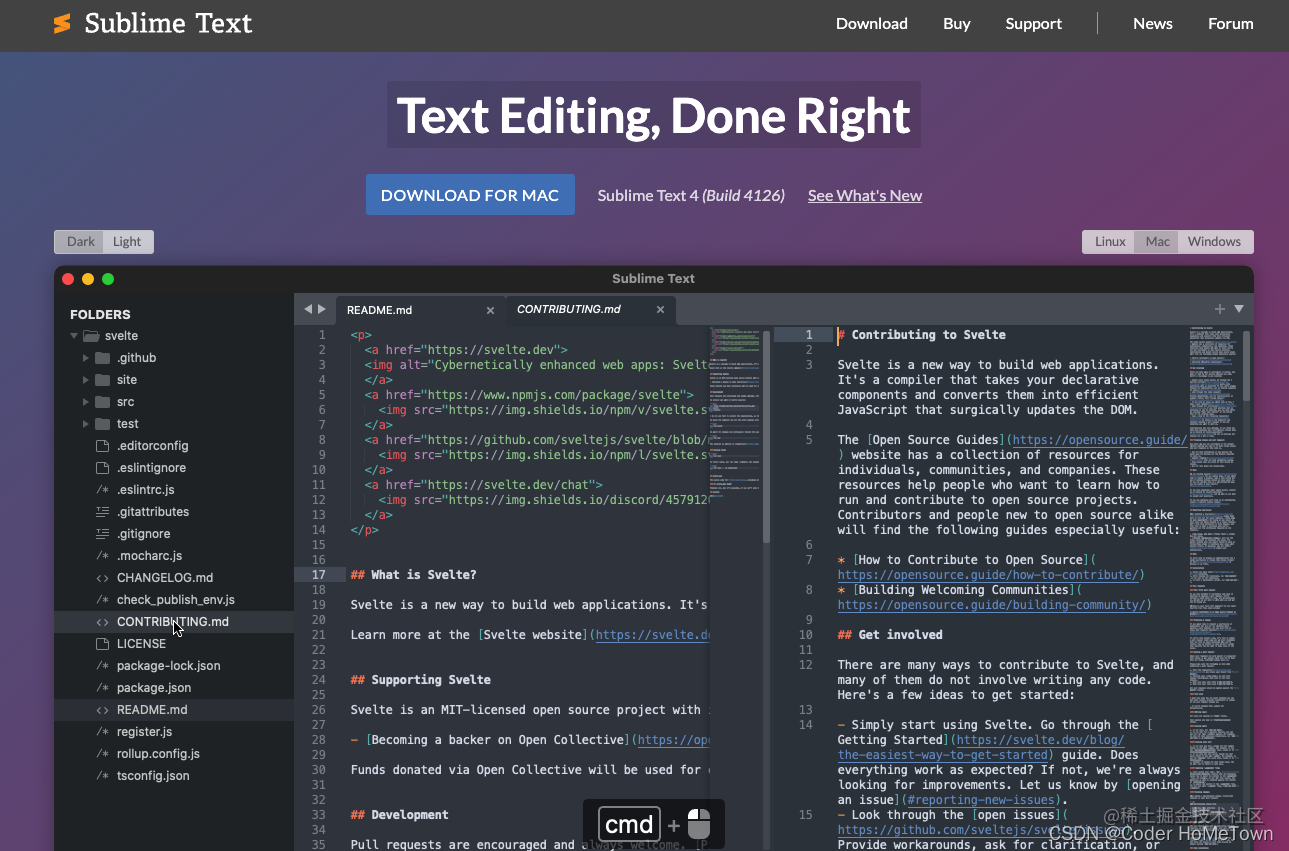Image resolution: width=1289 pixels, height=851 pixels.
Task: Open the tab list dropdown arrow
Action: click(x=1239, y=310)
